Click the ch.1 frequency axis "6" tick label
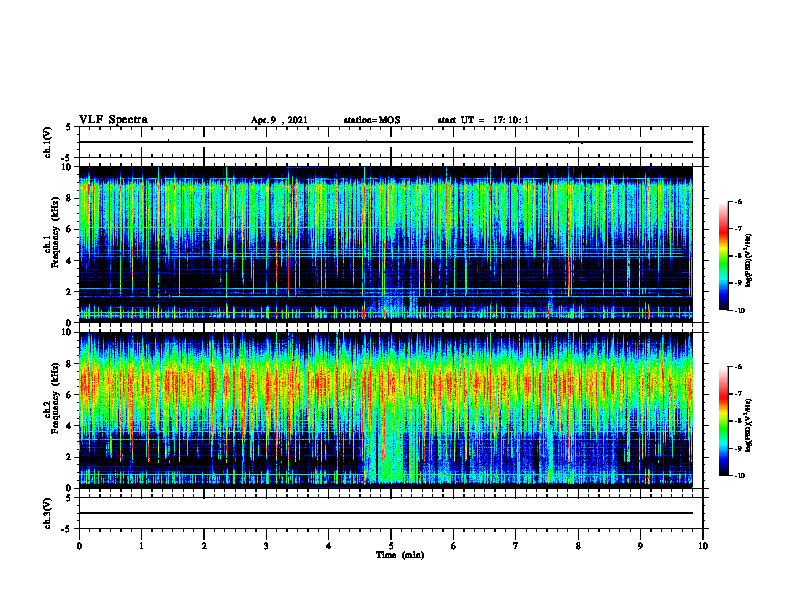 pyautogui.click(x=70, y=229)
